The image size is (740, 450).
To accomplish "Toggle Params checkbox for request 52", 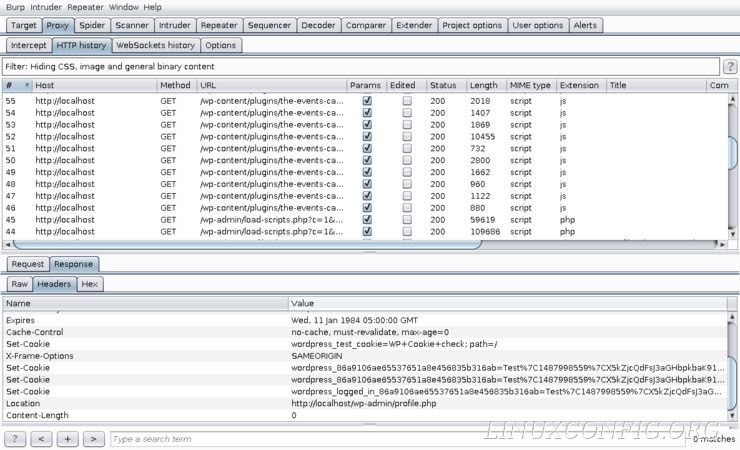I will [x=367, y=136].
